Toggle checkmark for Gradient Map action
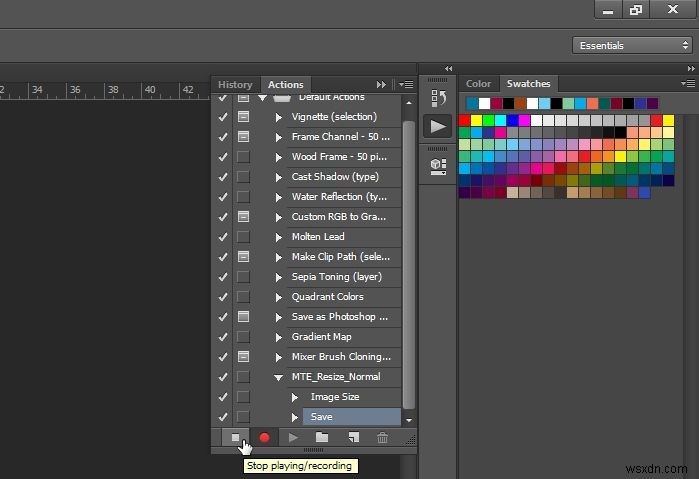The width and height of the screenshot is (699, 479). [x=223, y=337]
